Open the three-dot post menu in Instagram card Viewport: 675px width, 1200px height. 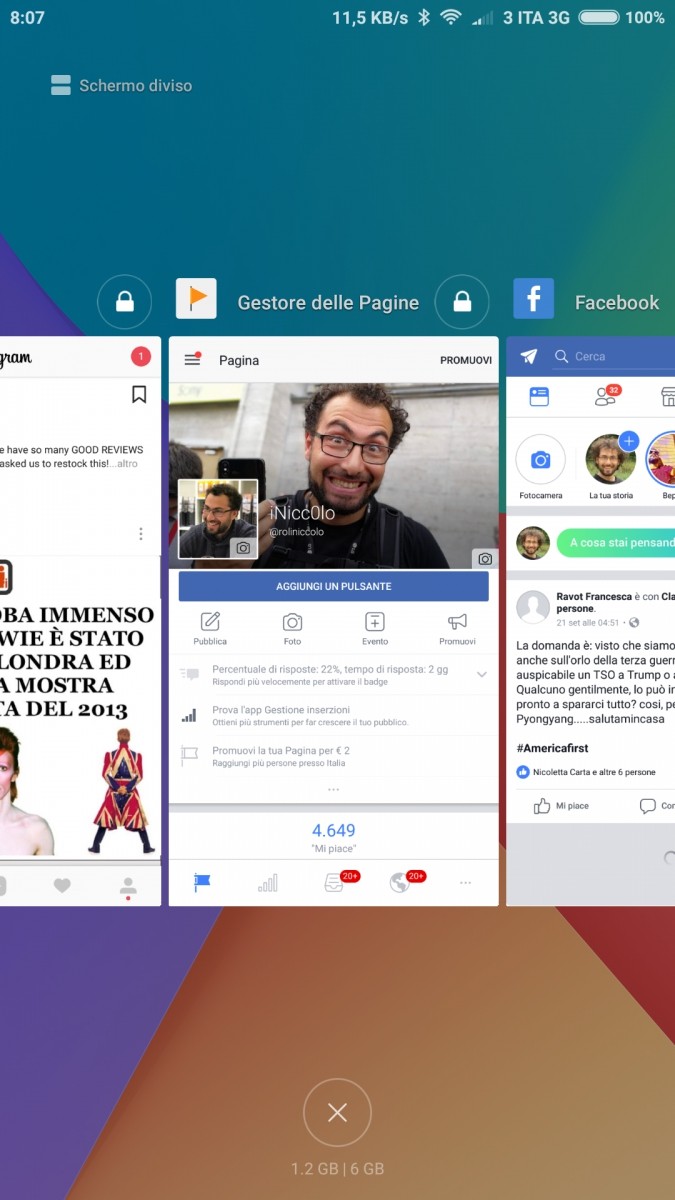coord(141,534)
